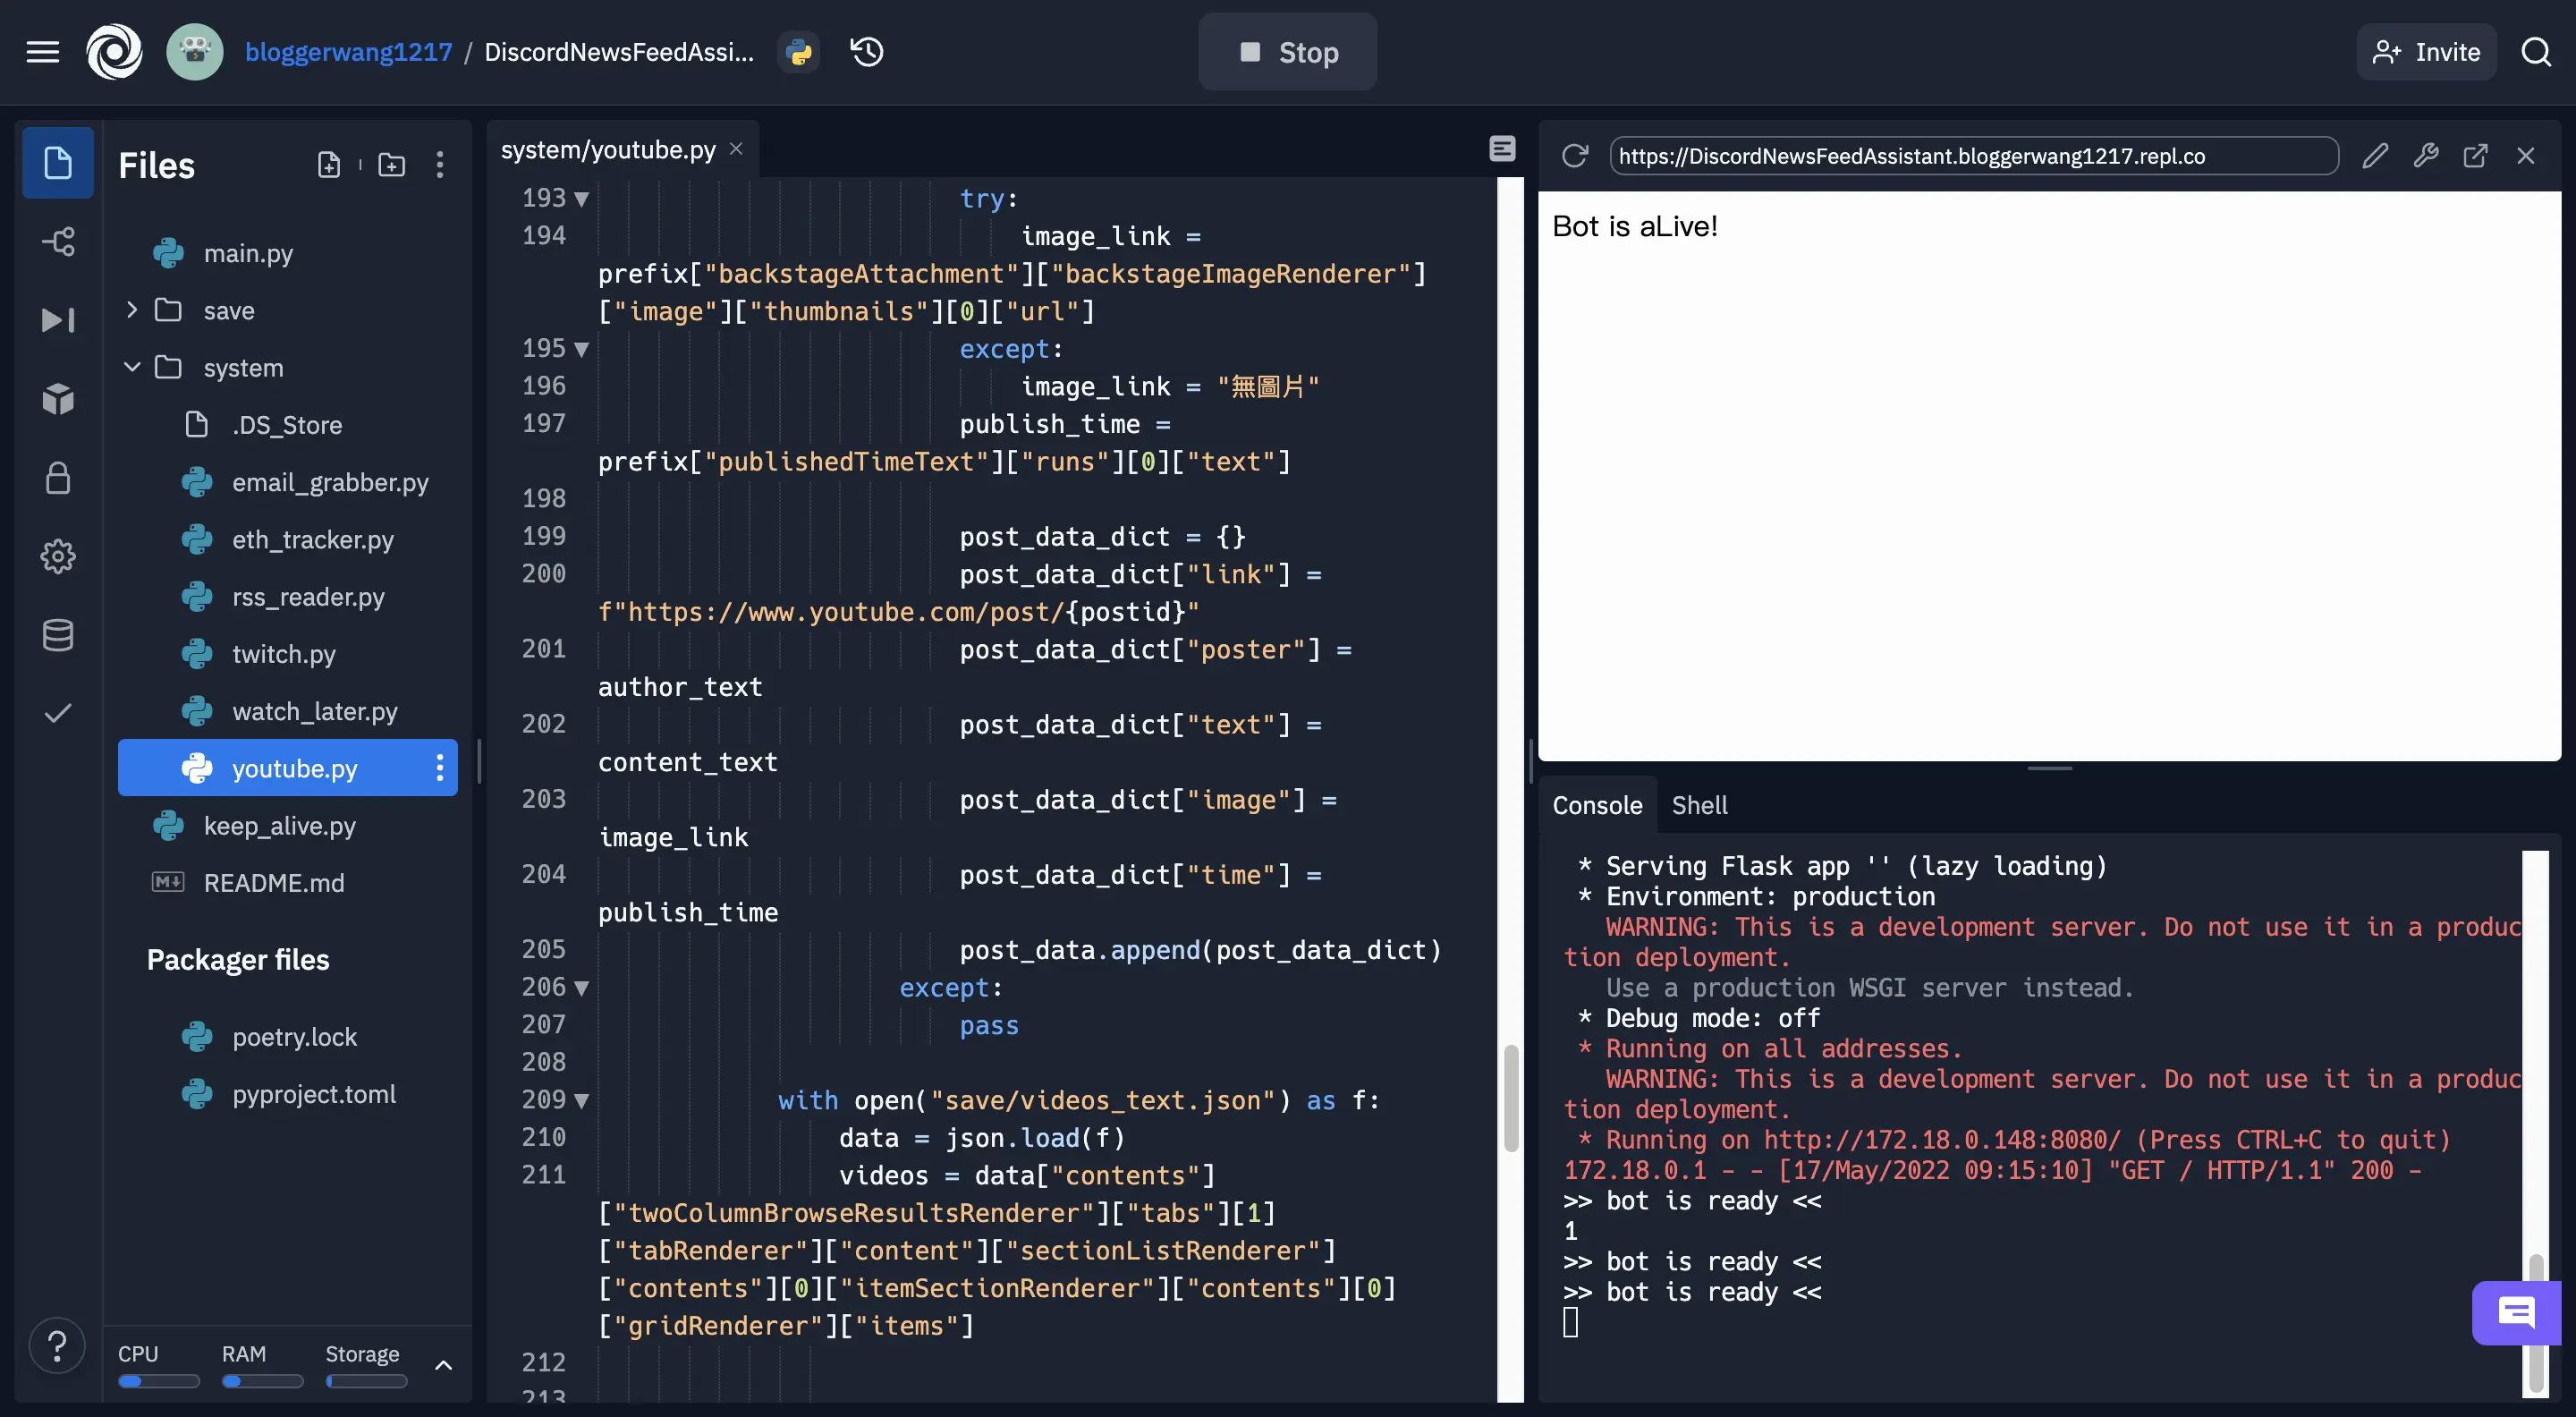This screenshot has width=2576, height=1417.
Task: Close the system/youtube.py editor tab
Action: coord(736,149)
